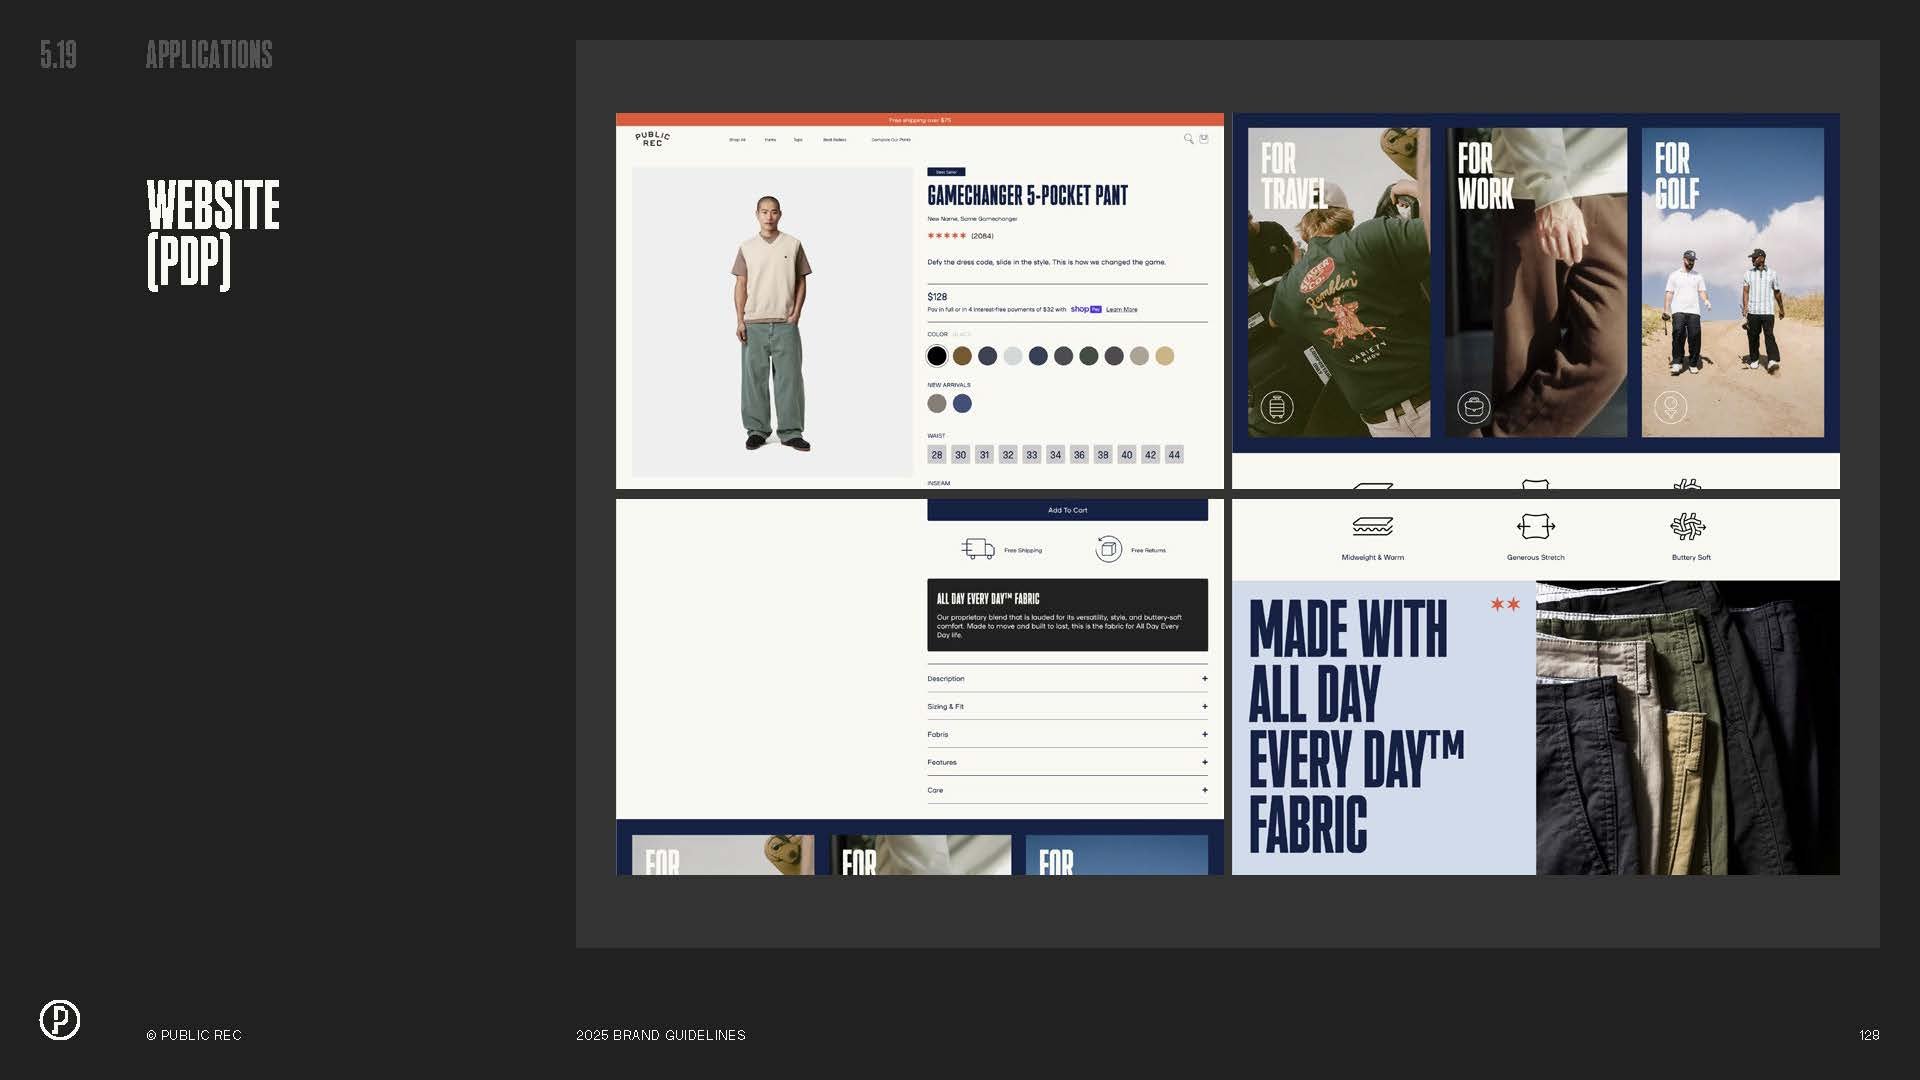Choose the tan color swatch at row end
Image resolution: width=1920 pixels, height=1080 pixels.
coord(1165,356)
